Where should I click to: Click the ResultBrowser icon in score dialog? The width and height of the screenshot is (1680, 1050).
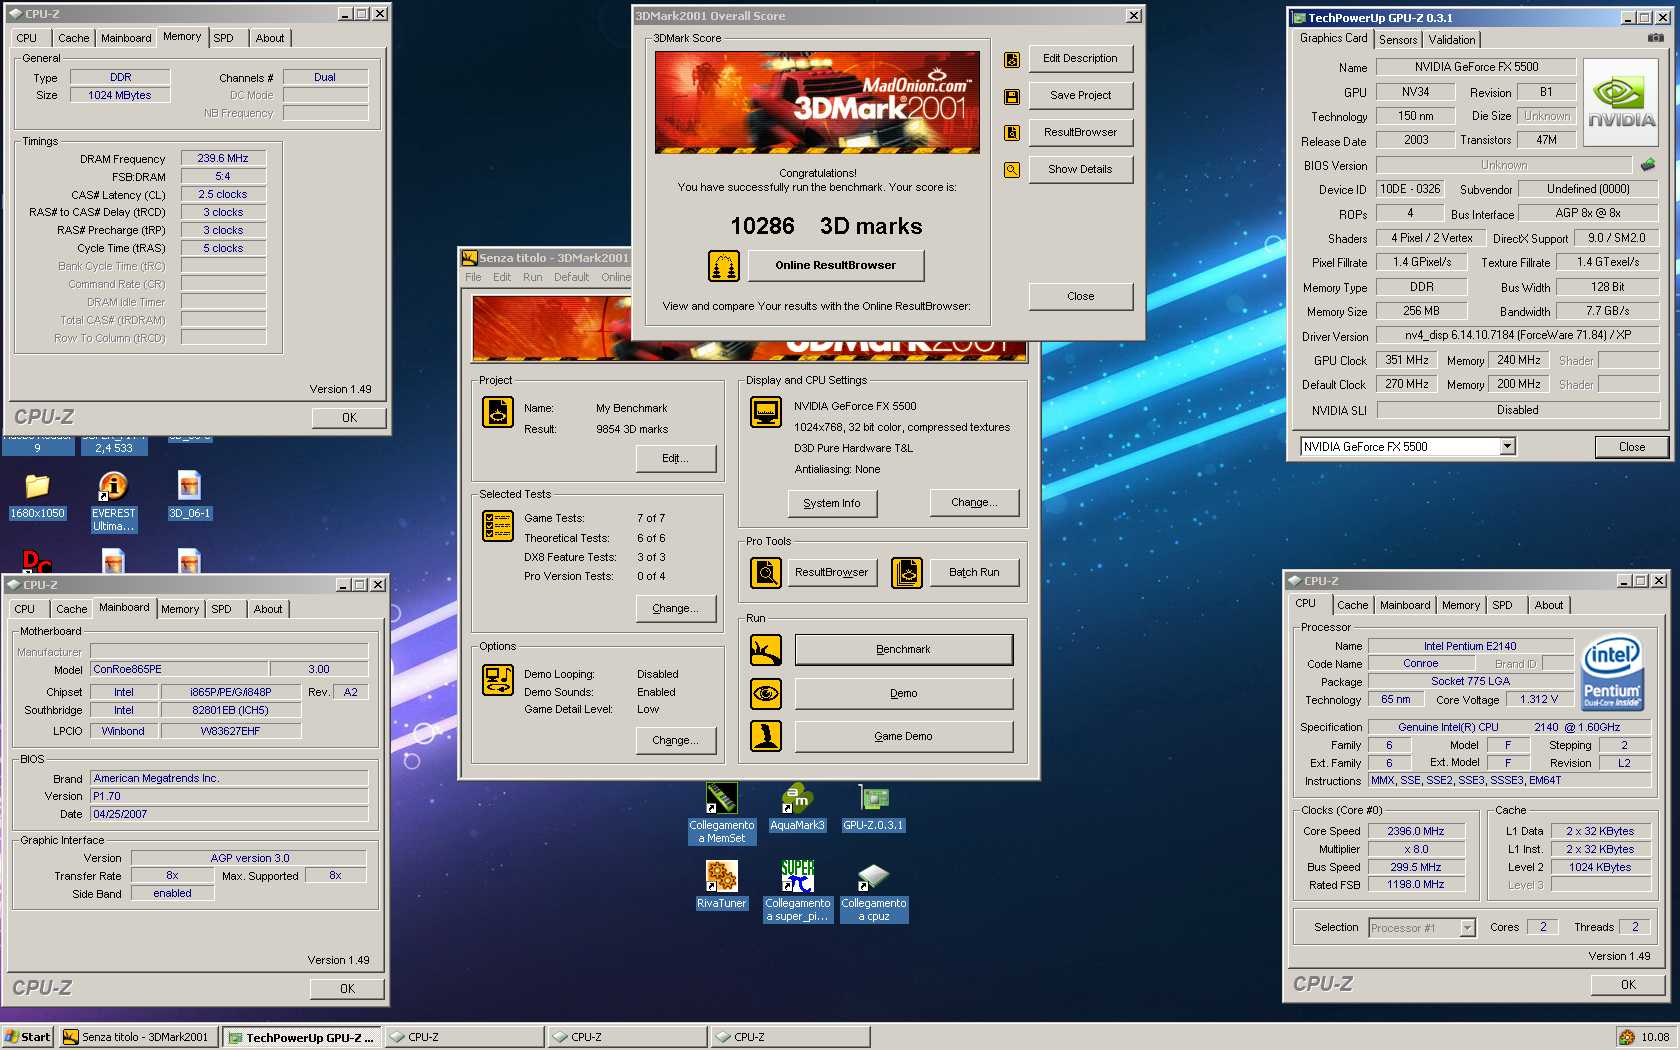coord(1012,133)
